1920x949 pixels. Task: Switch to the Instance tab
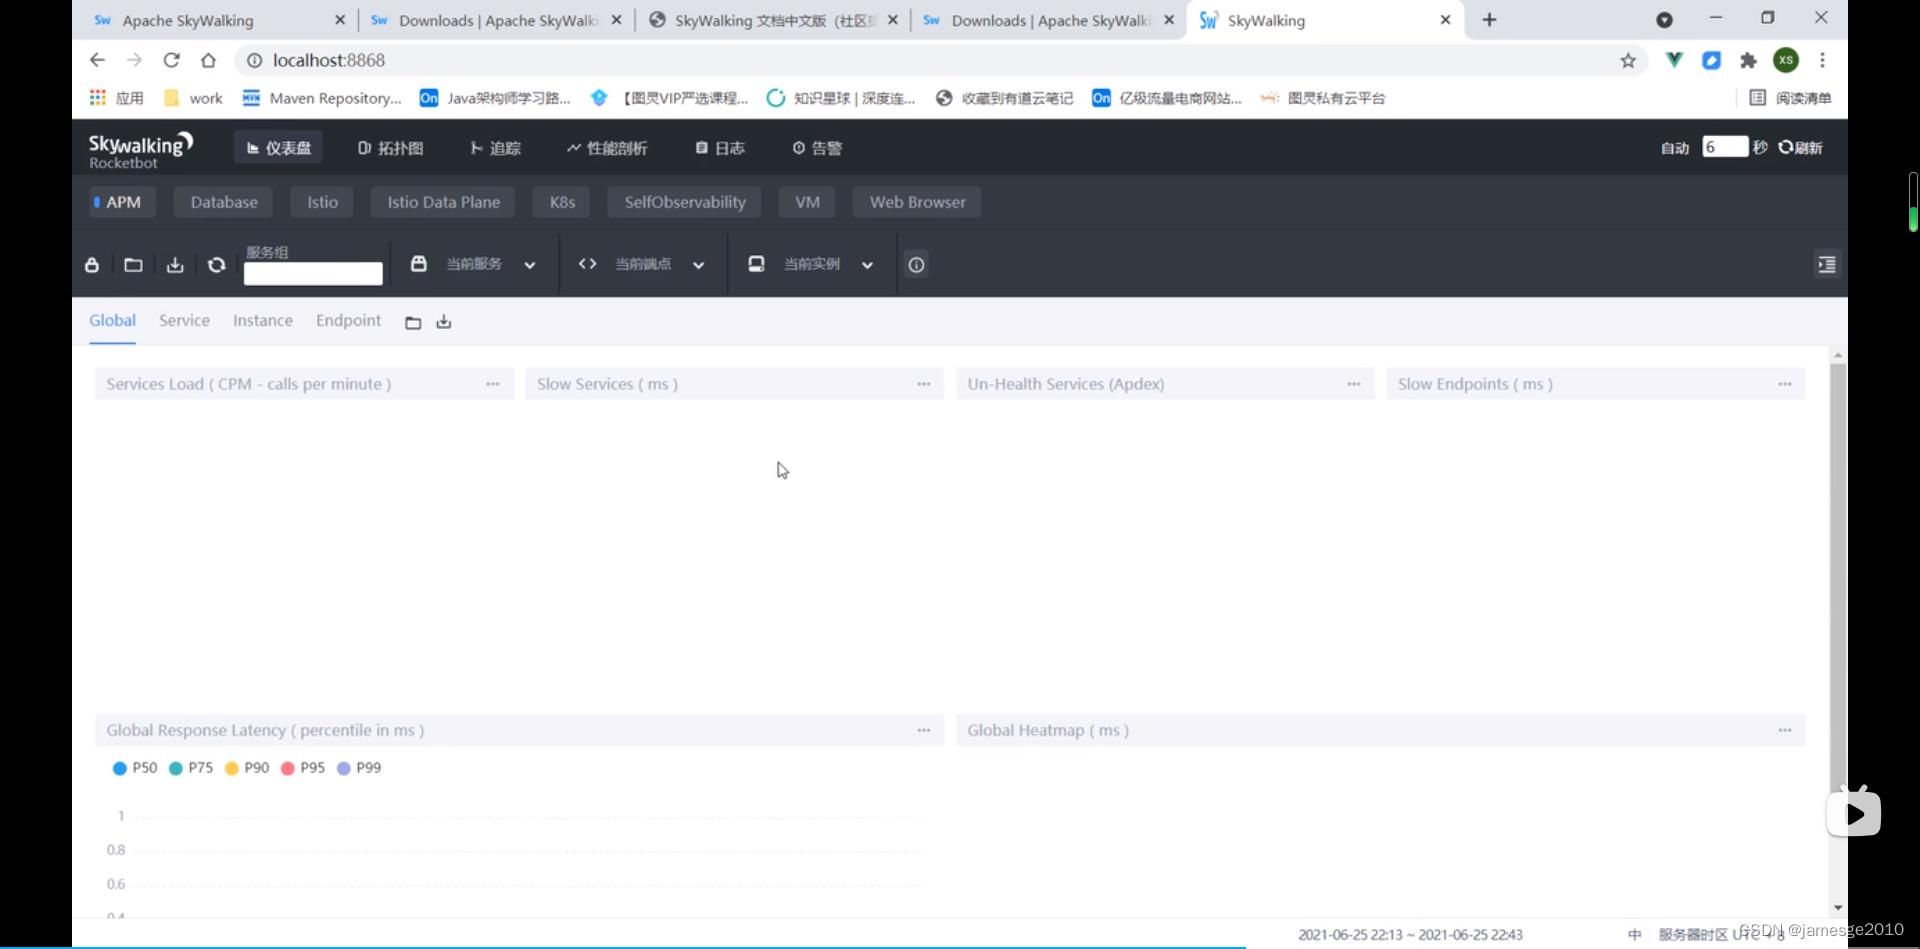pos(263,321)
